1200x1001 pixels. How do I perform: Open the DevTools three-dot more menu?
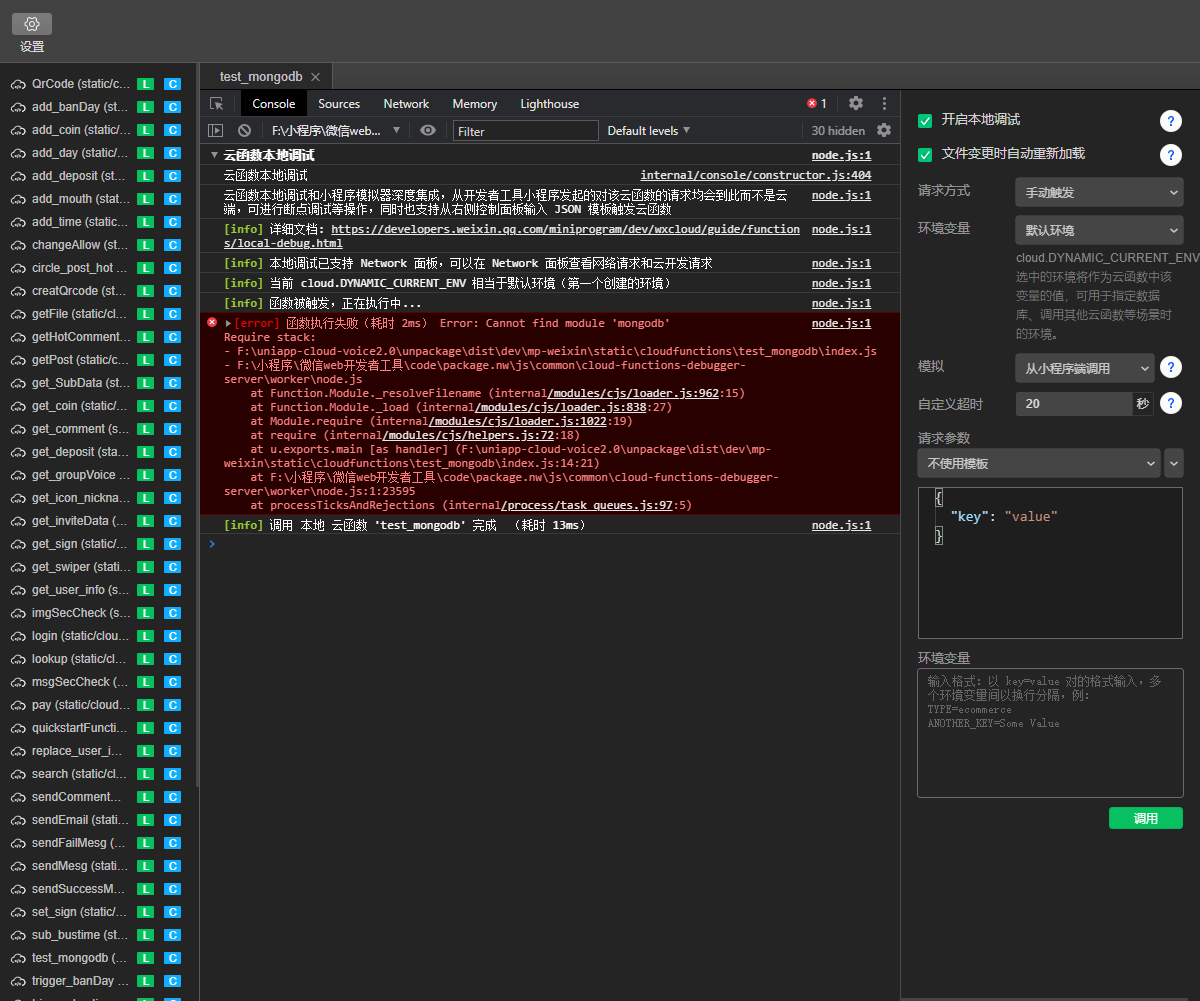(884, 103)
